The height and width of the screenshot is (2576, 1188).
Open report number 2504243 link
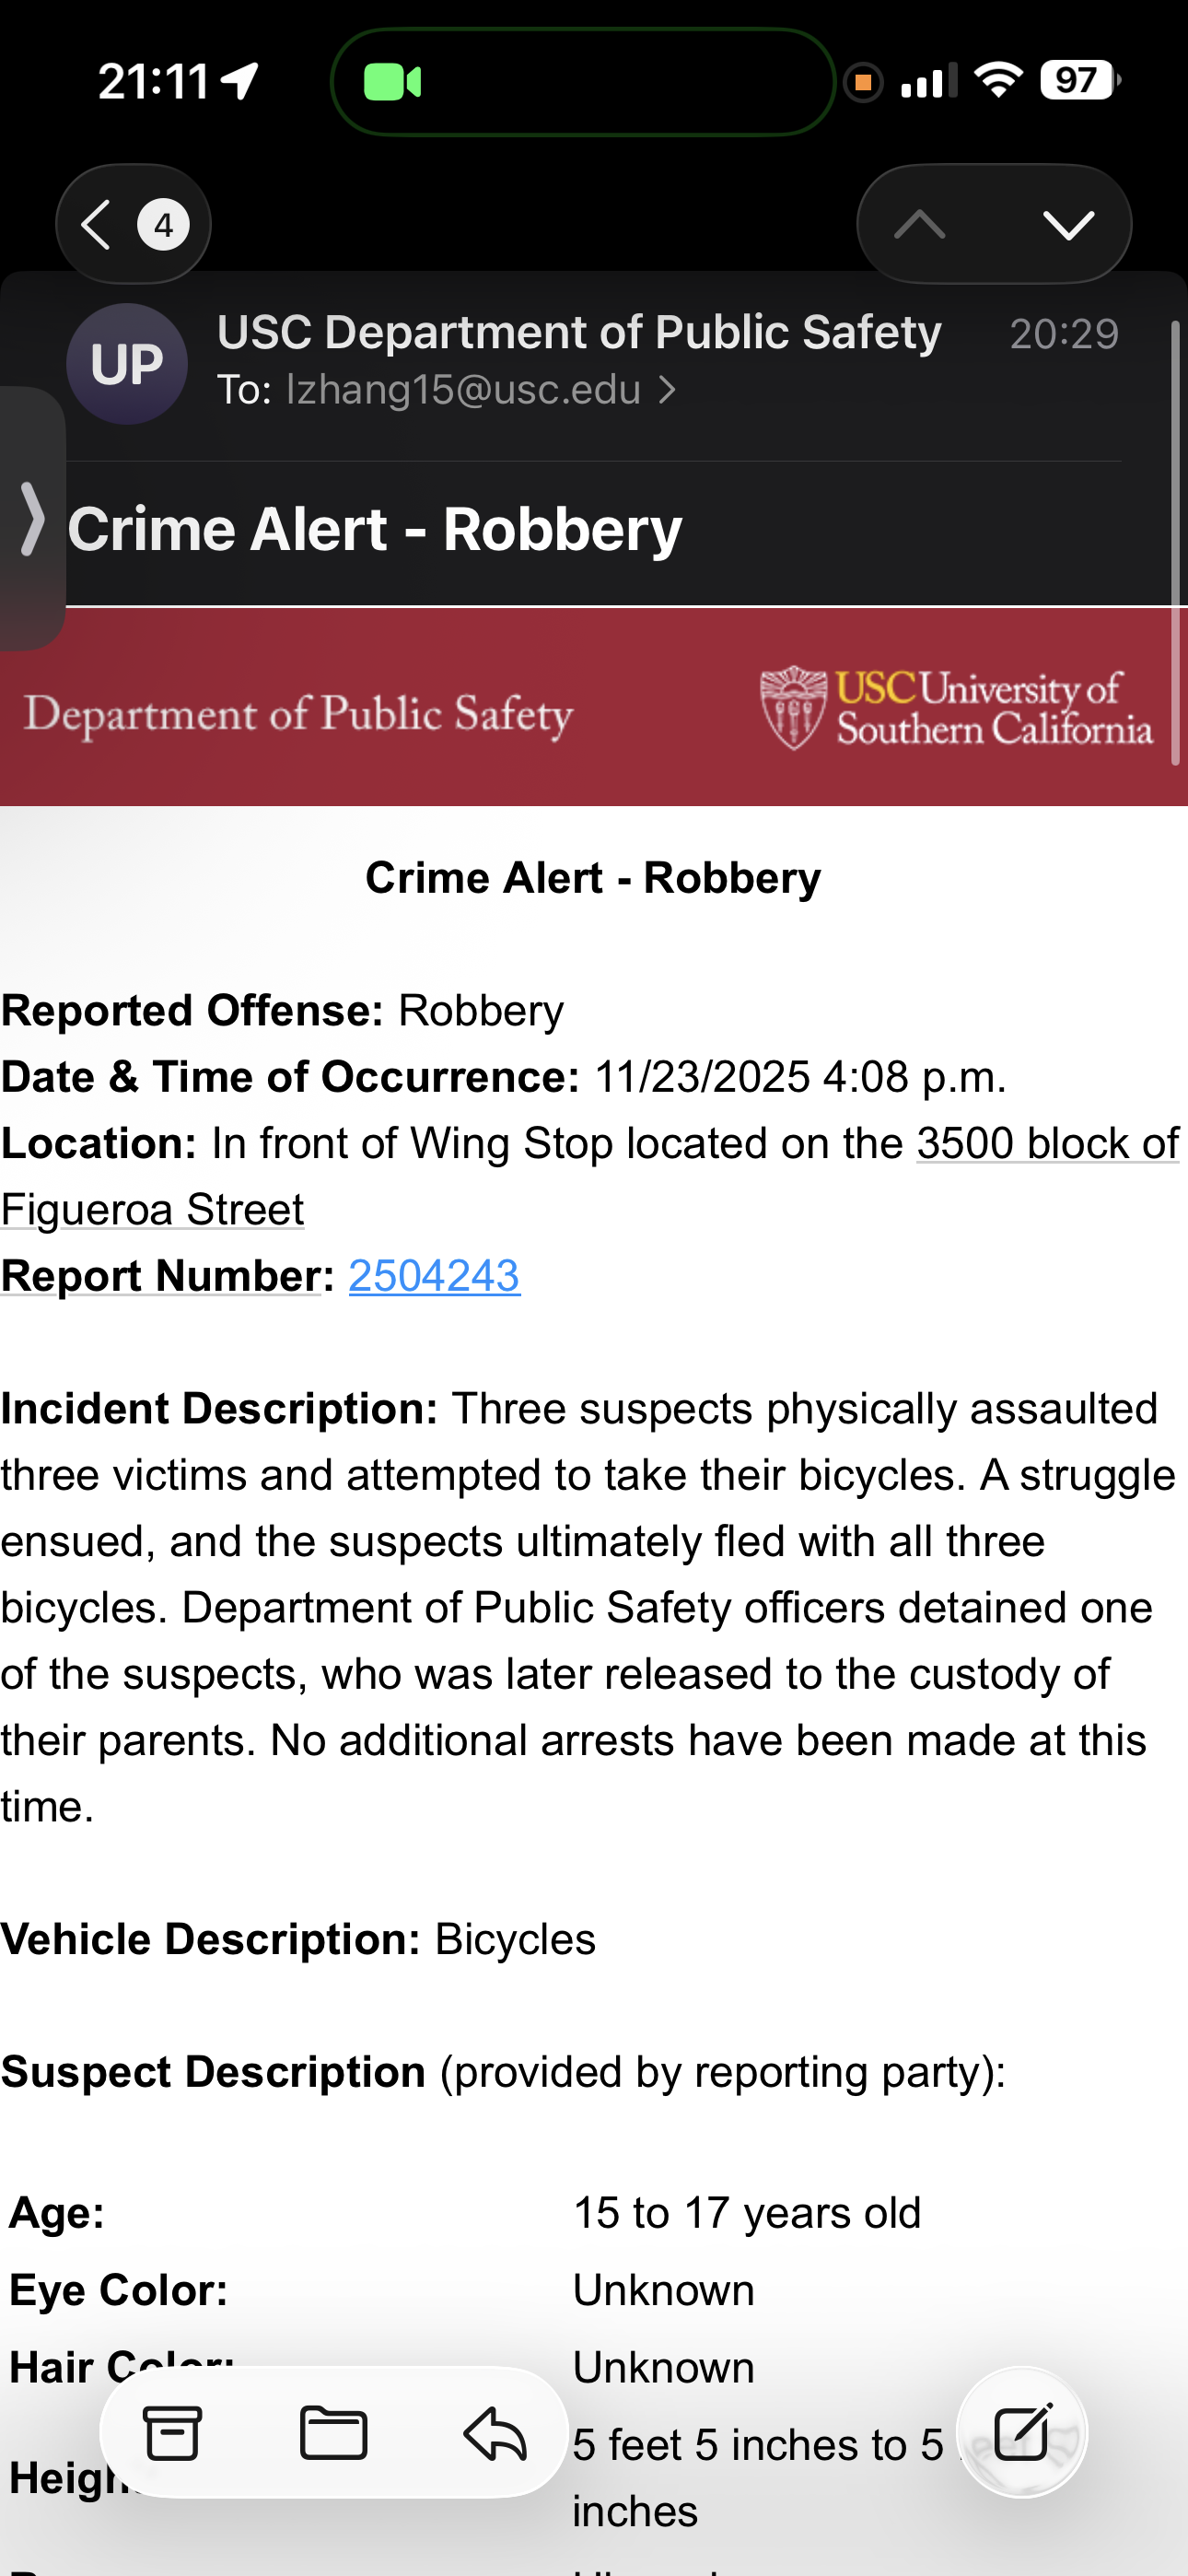click(x=434, y=1276)
